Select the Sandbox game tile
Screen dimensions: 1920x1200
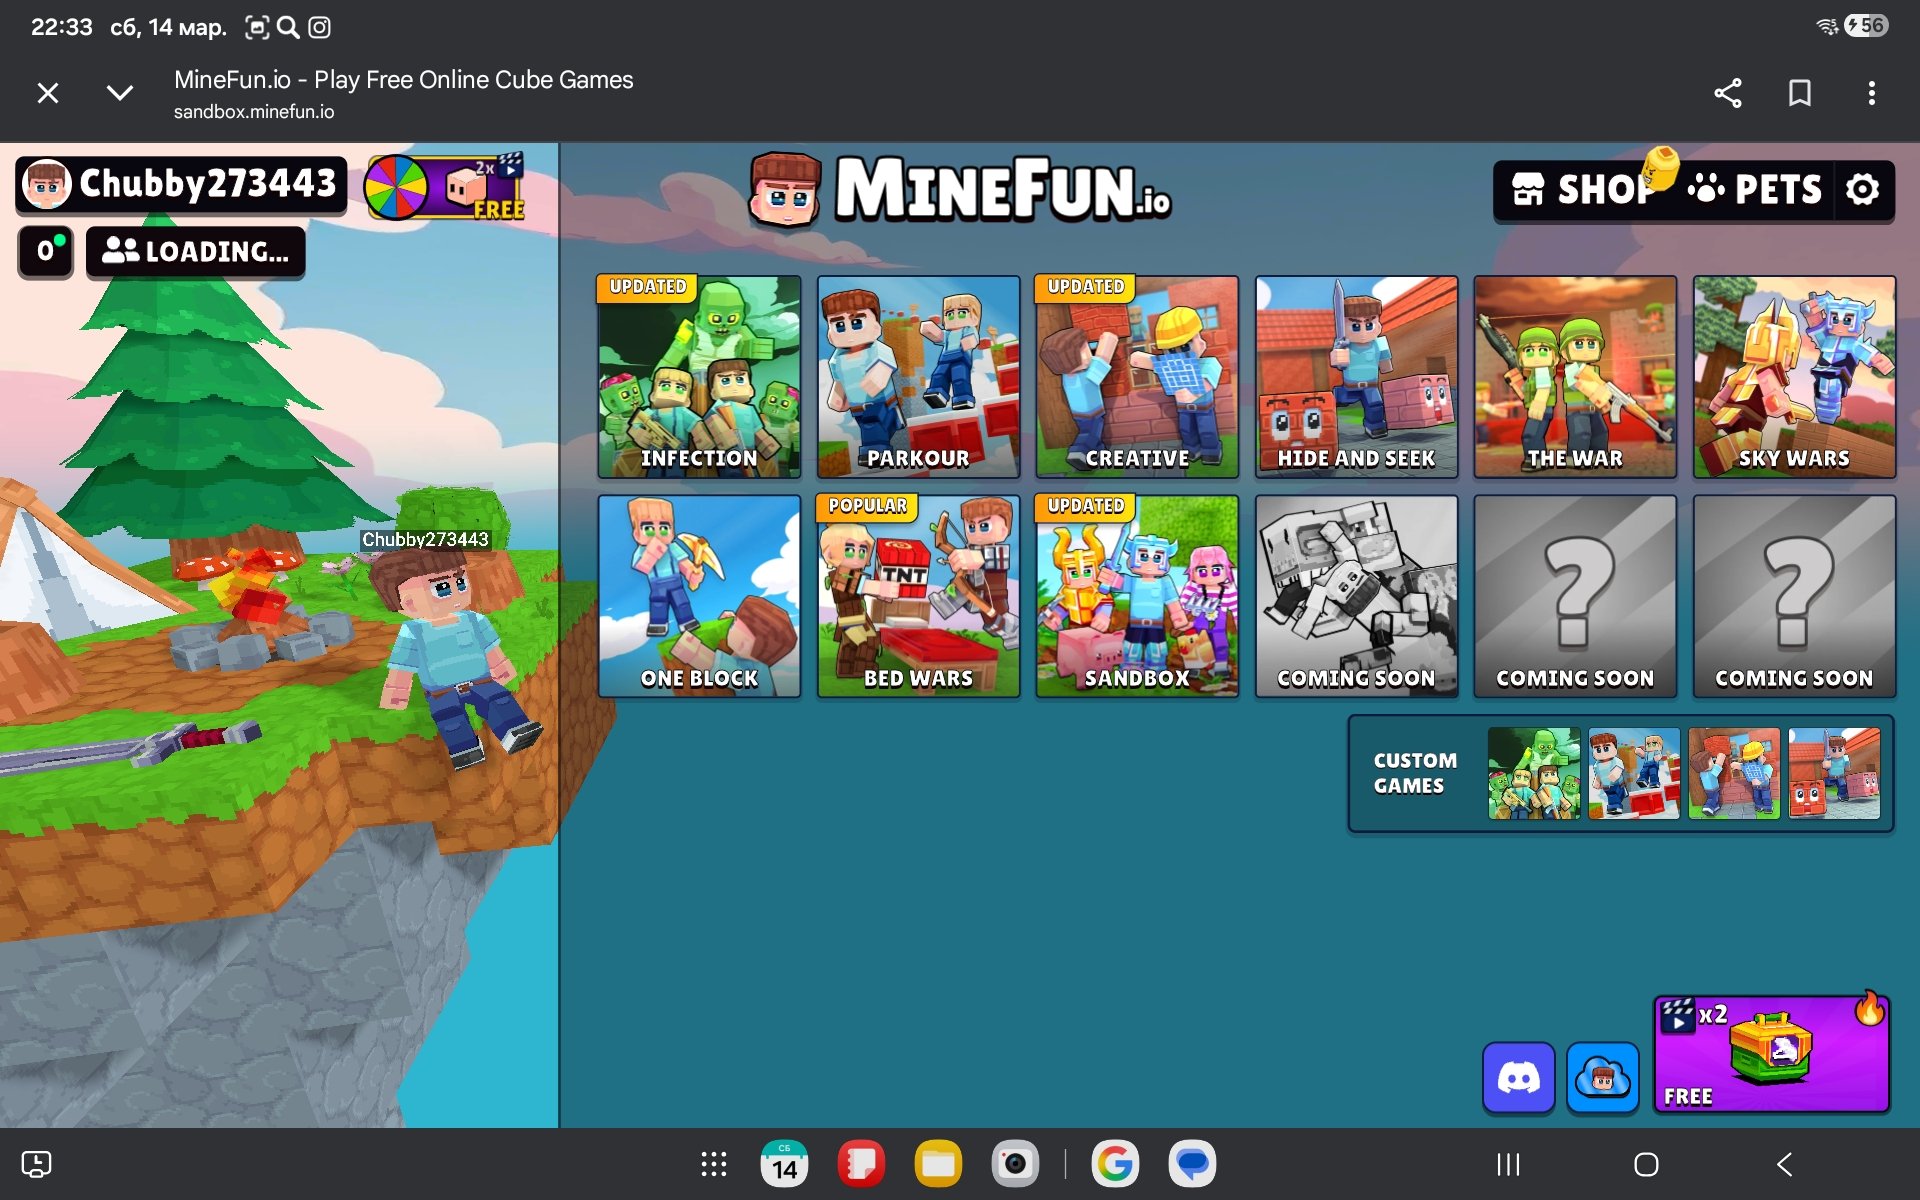click(1137, 597)
